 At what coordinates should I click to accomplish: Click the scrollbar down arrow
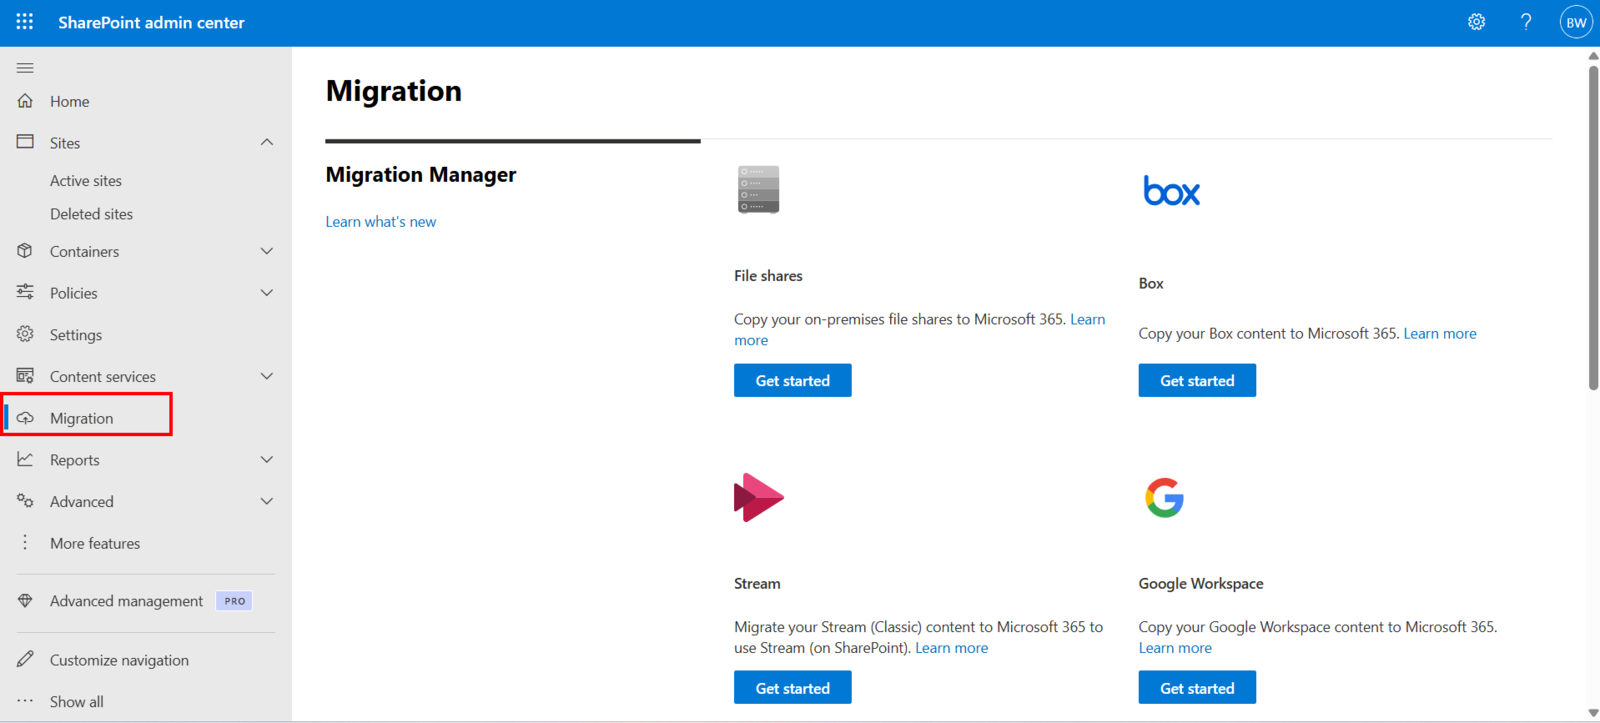tap(1593, 713)
